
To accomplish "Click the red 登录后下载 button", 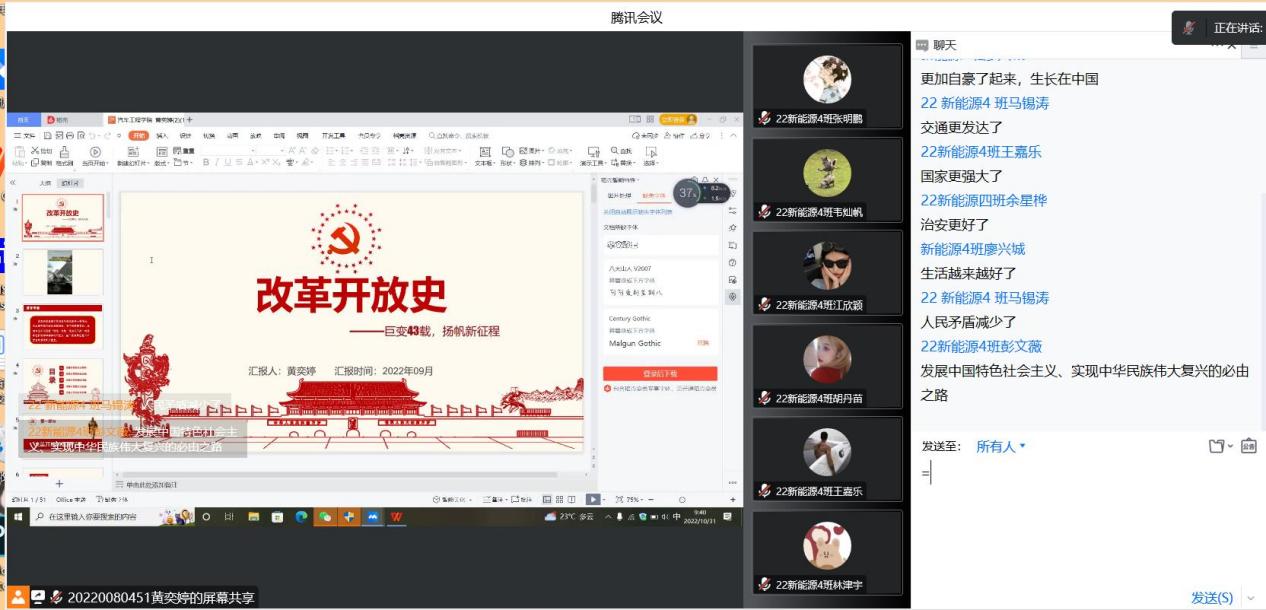I will (x=659, y=373).
